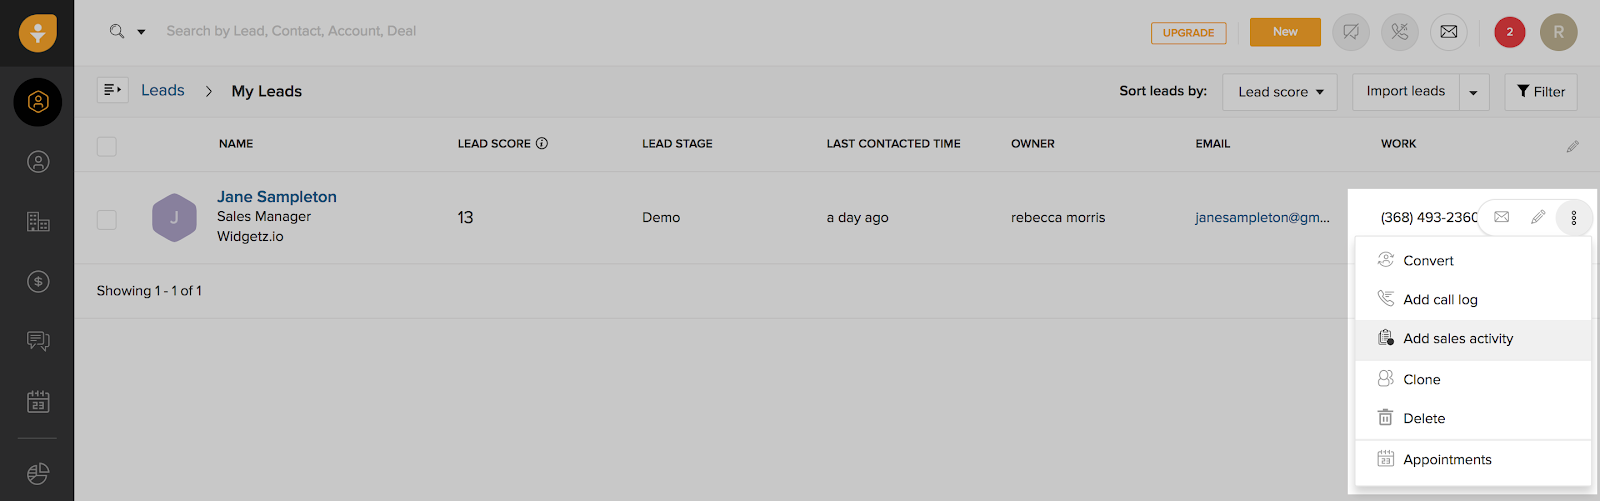1600x501 pixels.
Task: Choose Add sales activity from menu
Action: [1457, 339]
